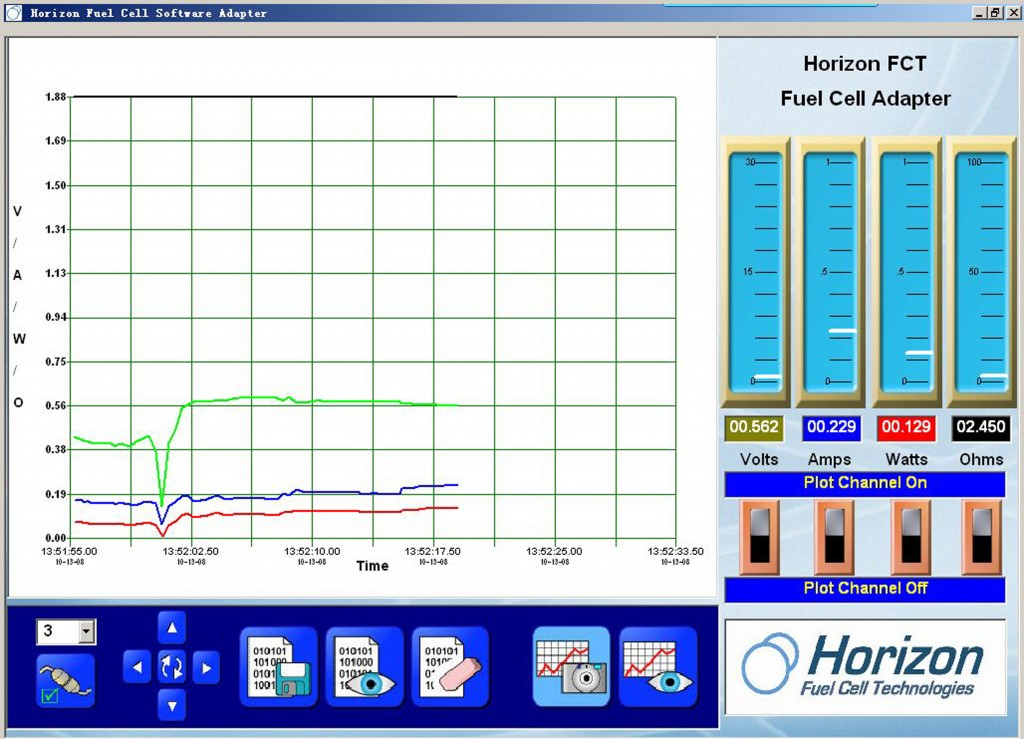Click the erase data eraser icon
The height and width of the screenshot is (739, 1024).
point(450,667)
